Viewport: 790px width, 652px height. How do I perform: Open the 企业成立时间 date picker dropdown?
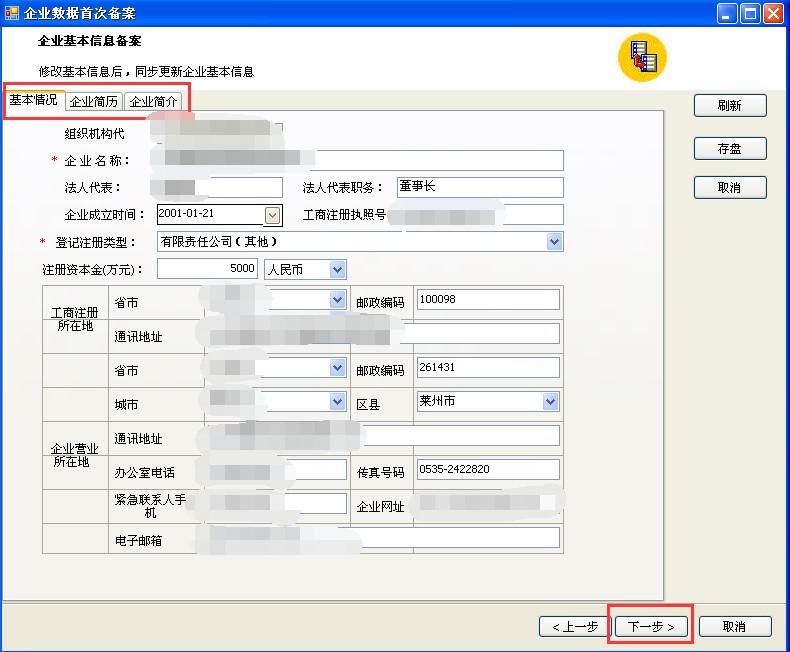[273, 215]
